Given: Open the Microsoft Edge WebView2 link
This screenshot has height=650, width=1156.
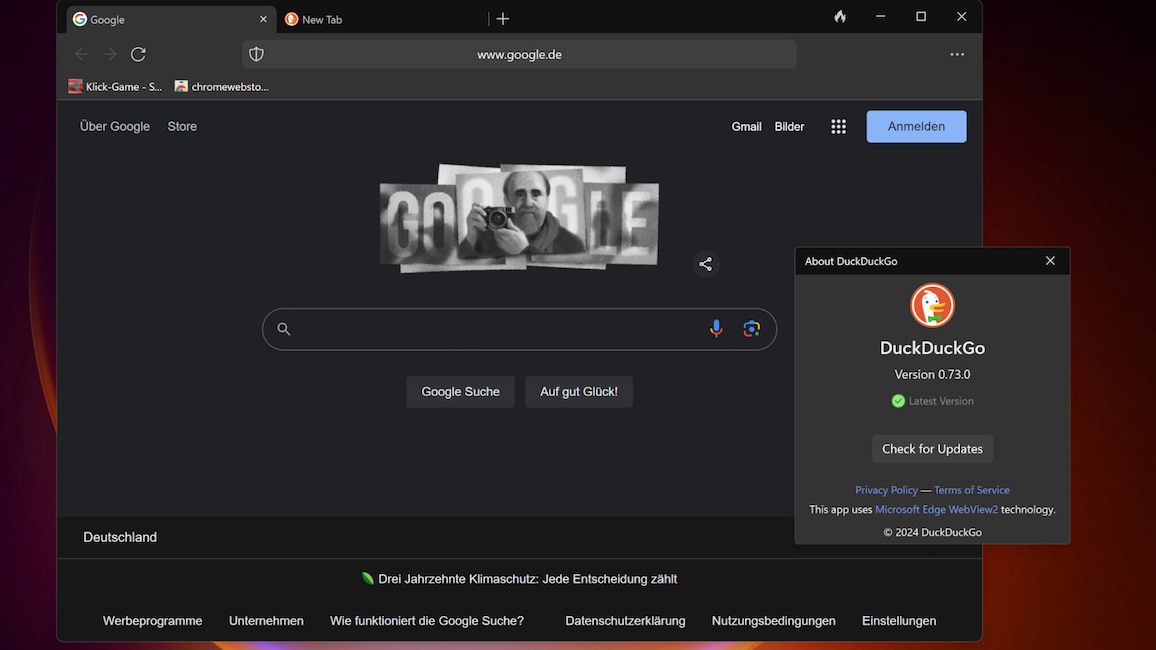Looking at the screenshot, I should click(x=936, y=509).
